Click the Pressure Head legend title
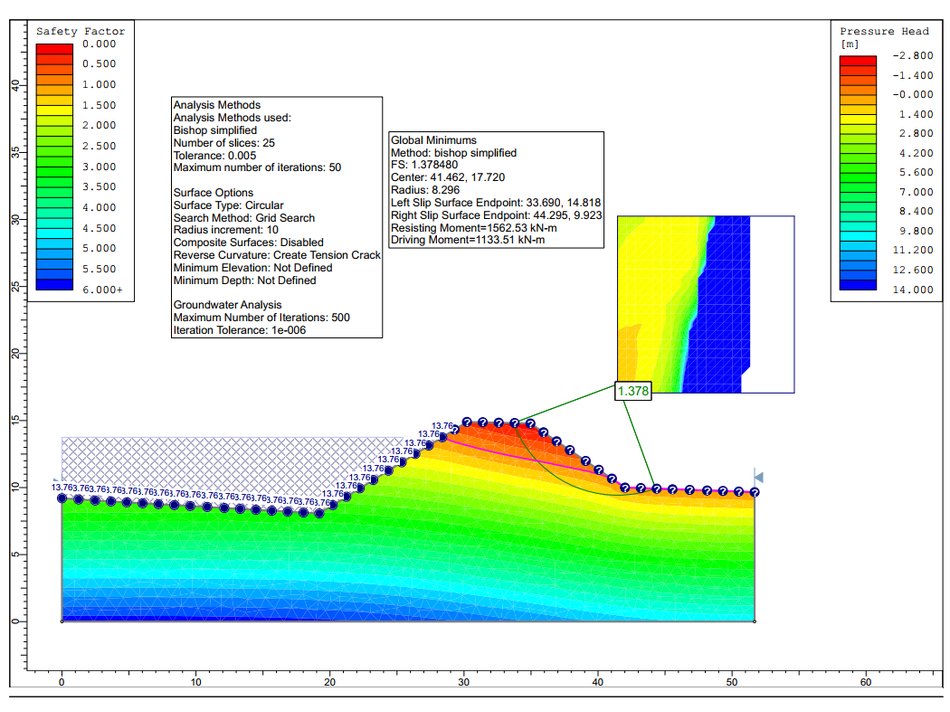The image size is (950, 712). point(884,31)
